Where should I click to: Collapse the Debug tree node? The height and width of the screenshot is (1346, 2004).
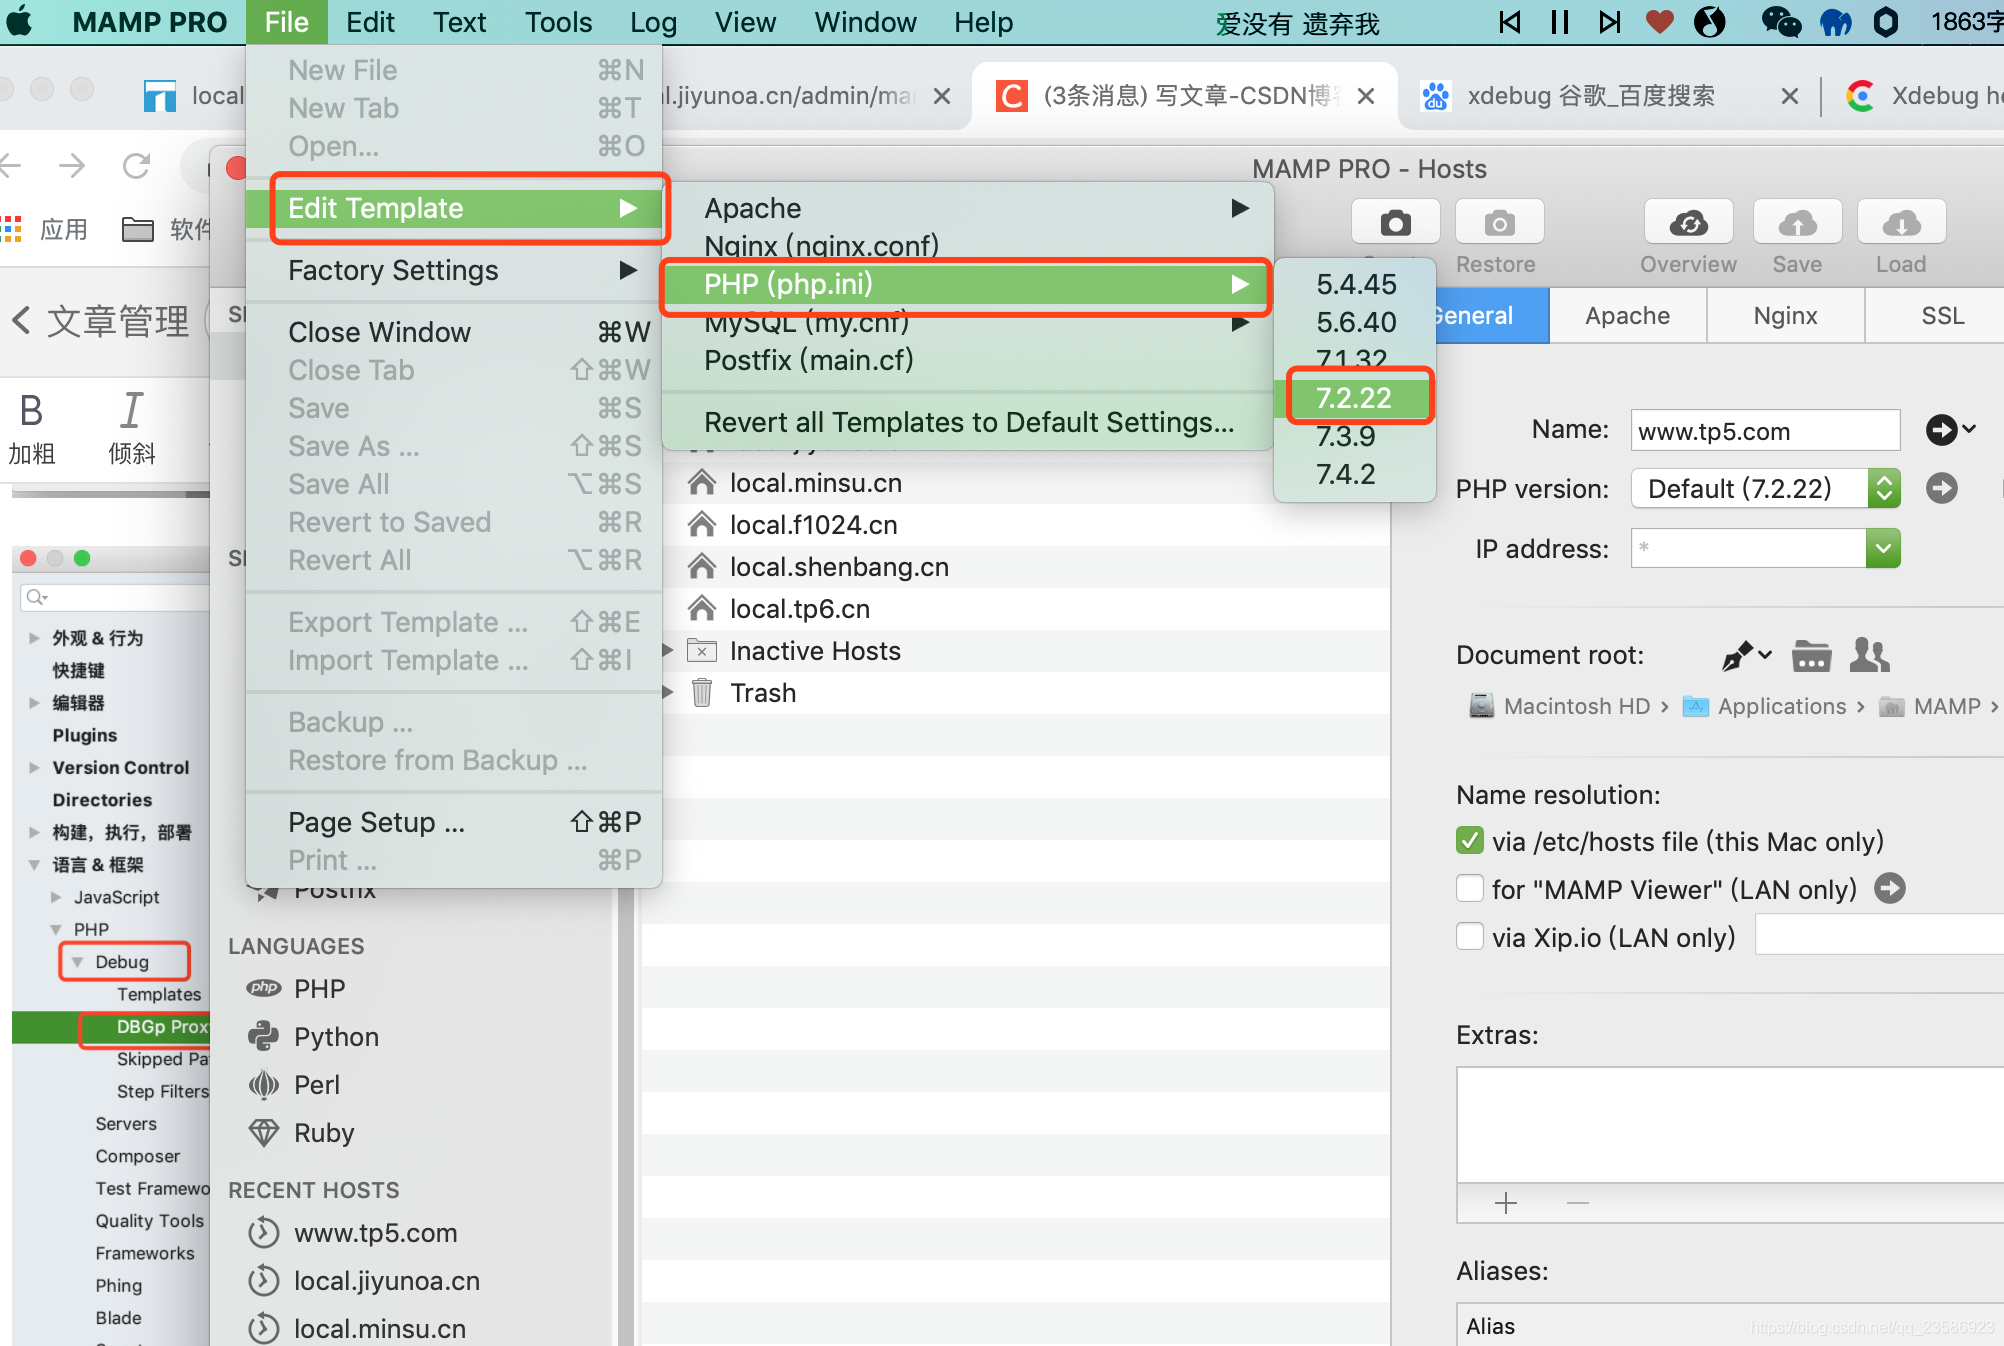point(77,962)
